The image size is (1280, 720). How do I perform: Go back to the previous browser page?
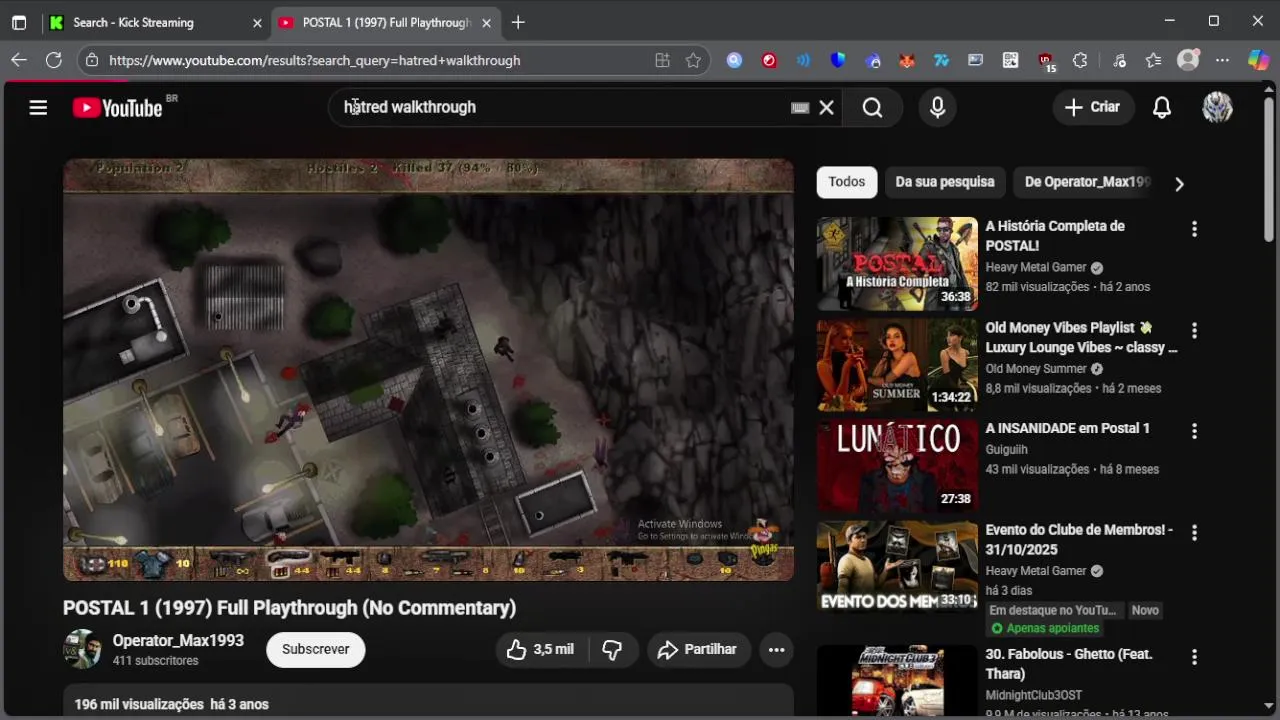click(19, 60)
